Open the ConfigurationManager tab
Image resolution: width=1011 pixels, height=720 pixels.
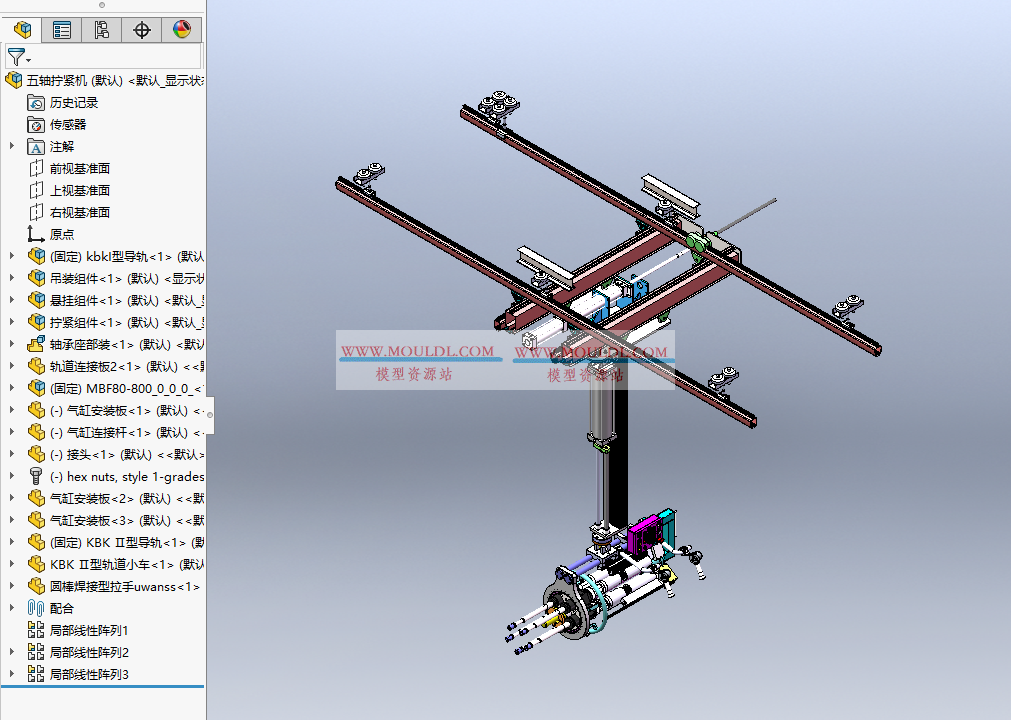[x=102, y=30]
